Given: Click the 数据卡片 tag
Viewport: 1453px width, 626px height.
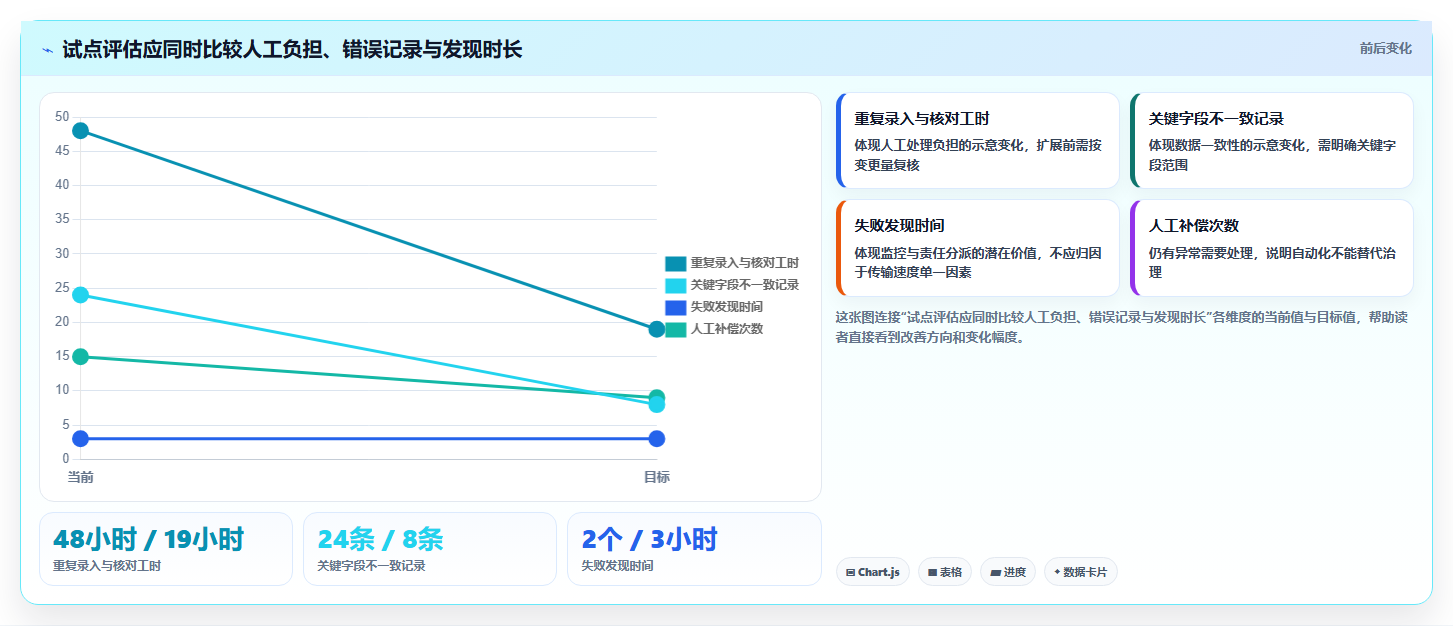Looking at the screenshot, I should tap(1080, 572).
